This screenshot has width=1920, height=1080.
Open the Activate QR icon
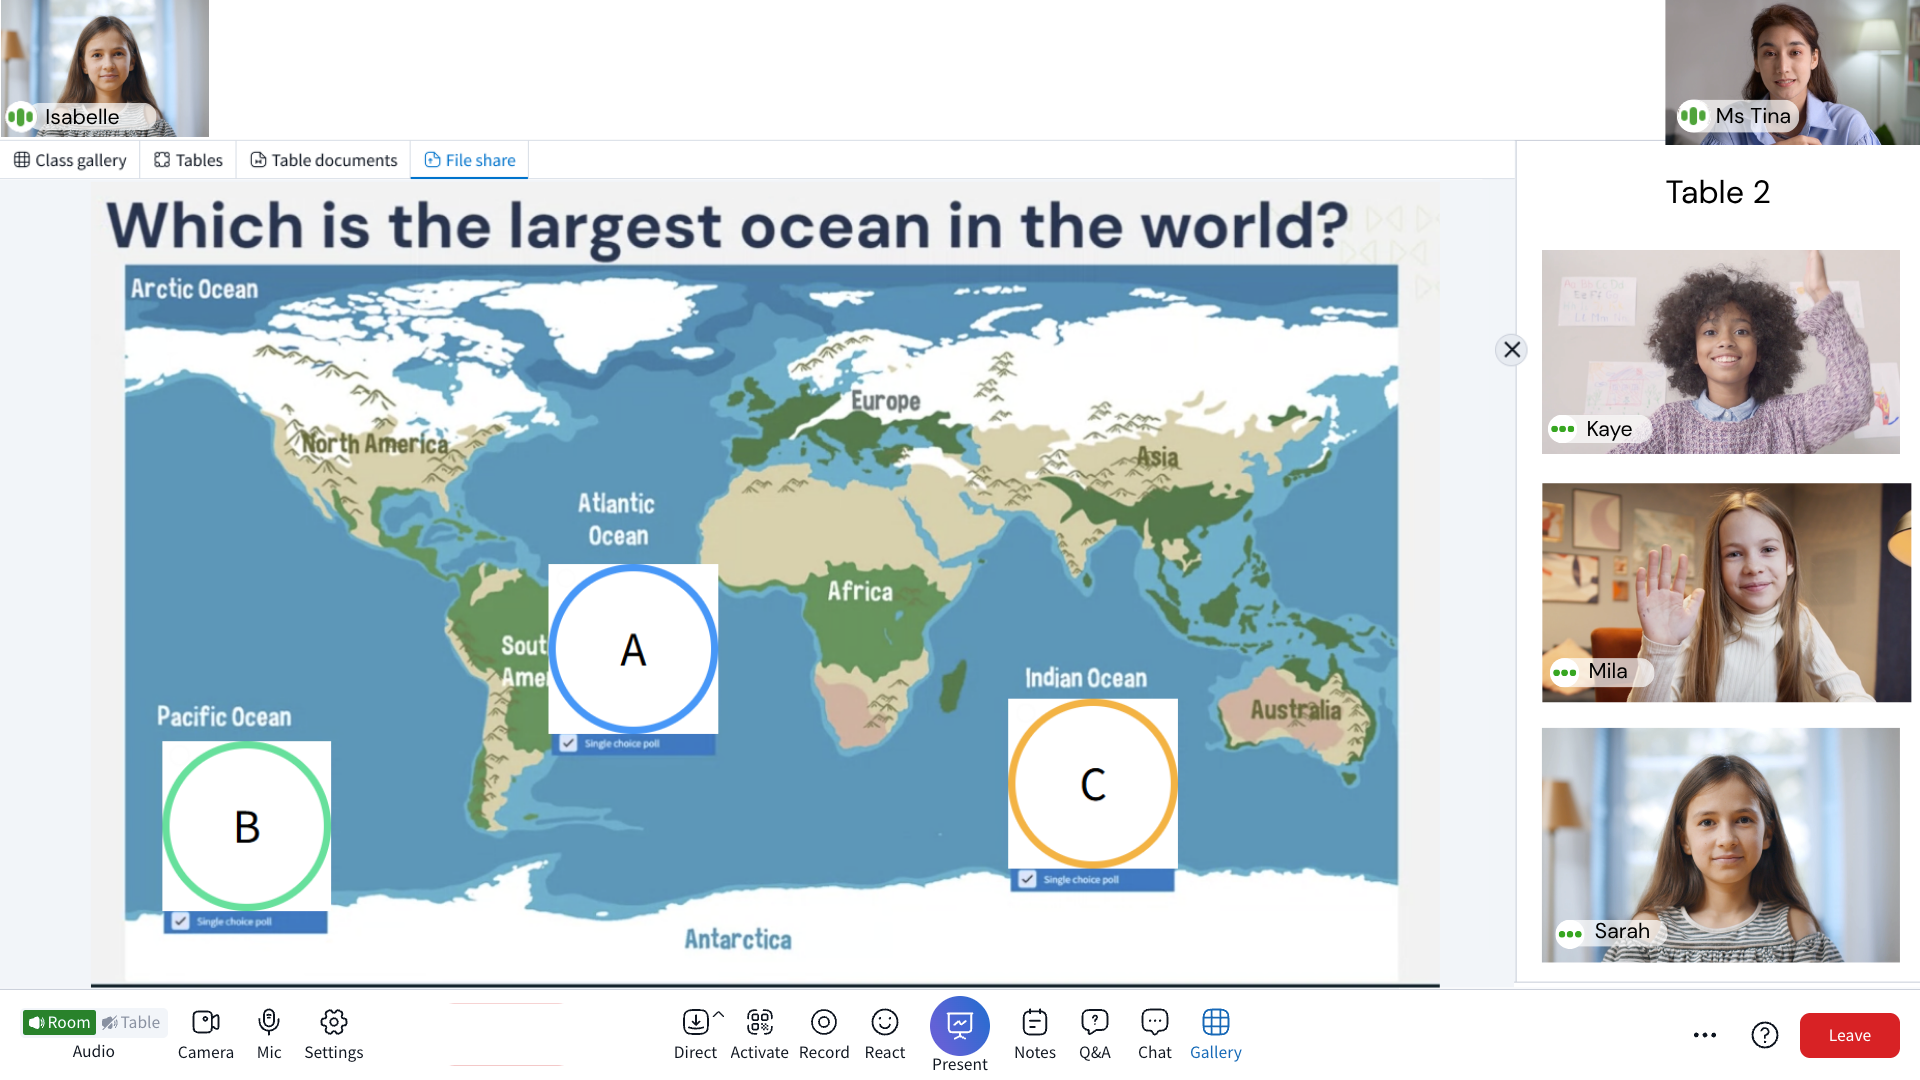[760, 1022]
